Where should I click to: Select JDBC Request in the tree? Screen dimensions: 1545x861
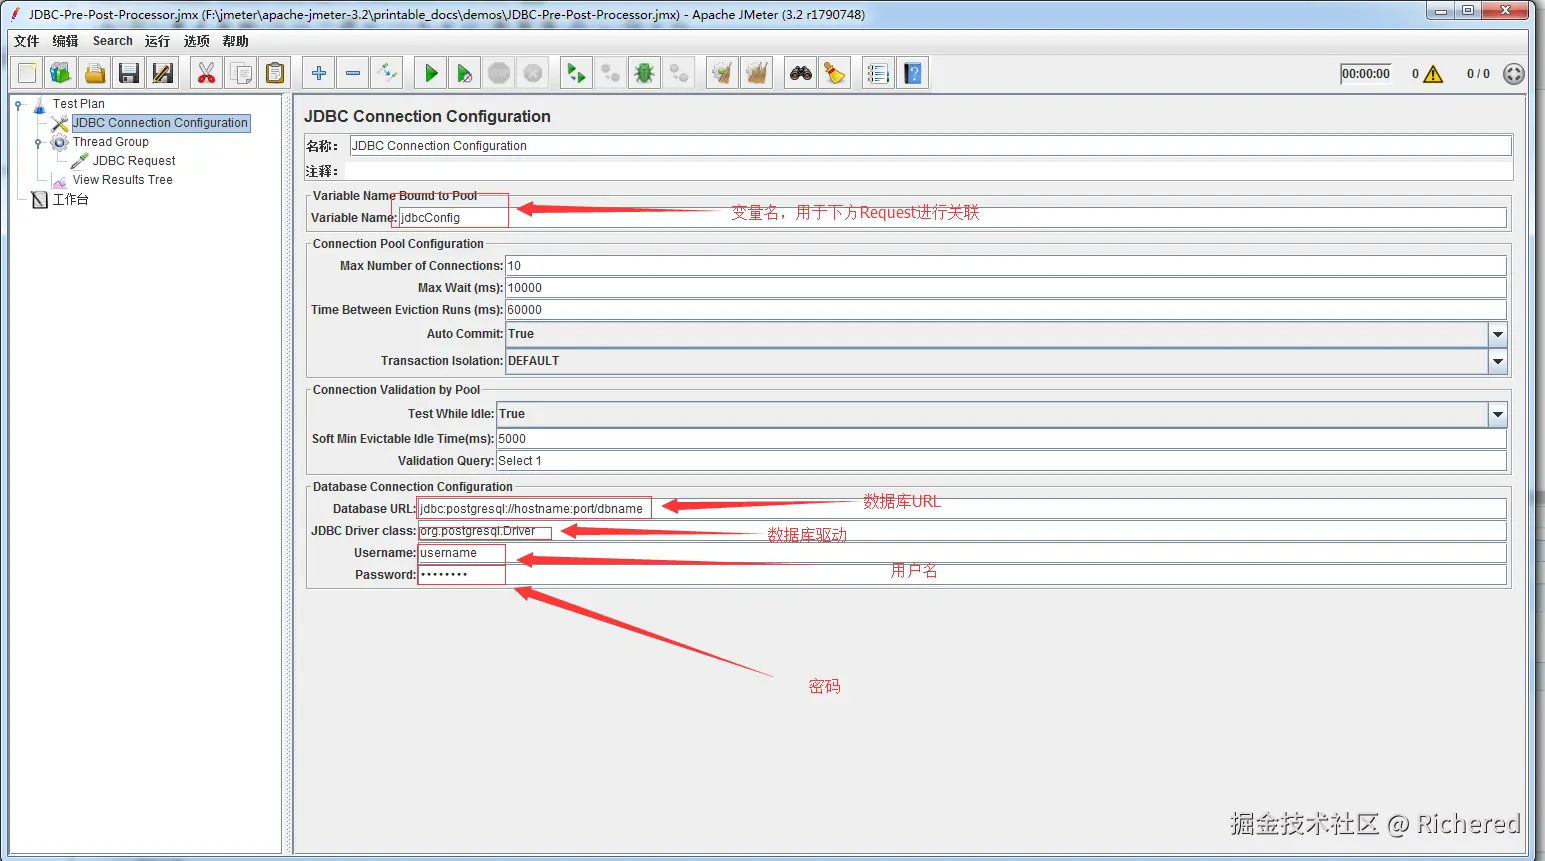click(134, 161)
